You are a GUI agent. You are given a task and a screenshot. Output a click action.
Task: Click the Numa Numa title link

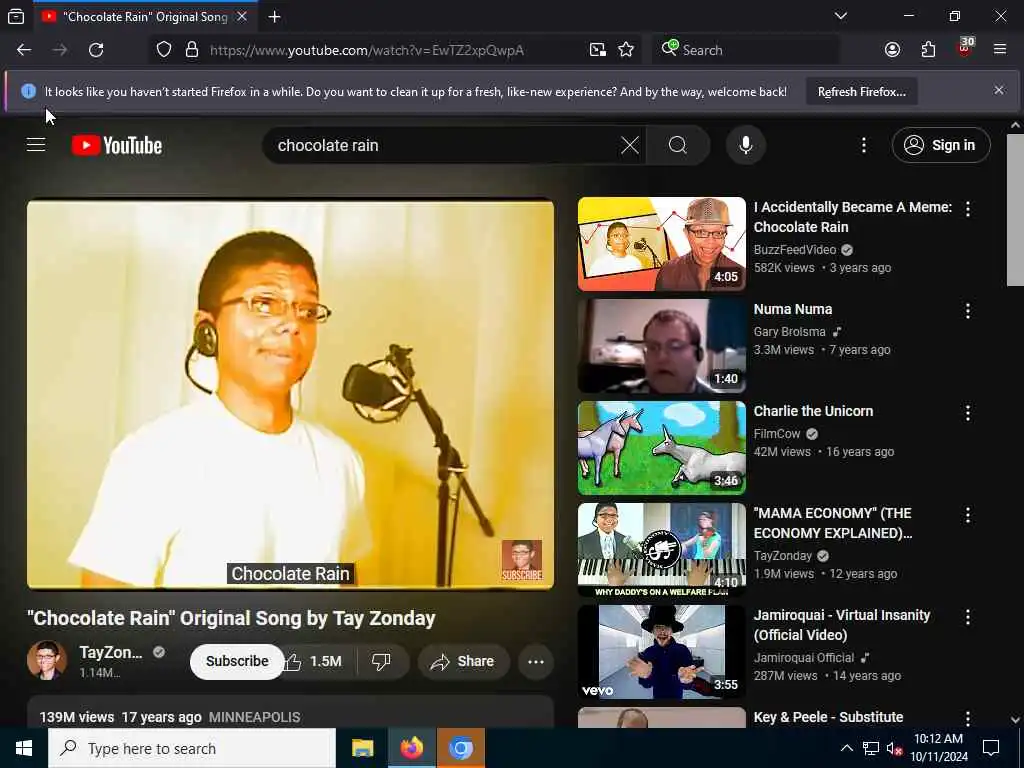793,309
